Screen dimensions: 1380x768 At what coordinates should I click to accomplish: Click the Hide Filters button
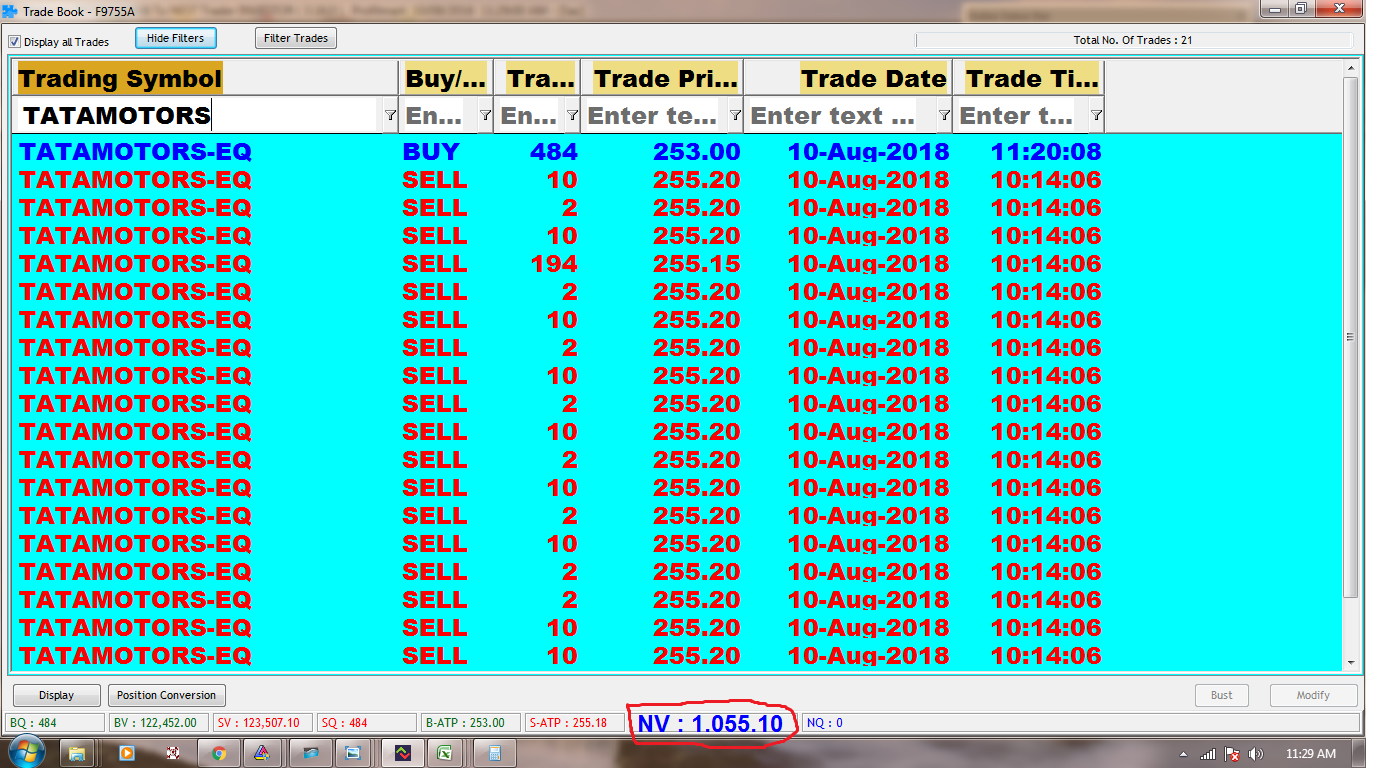pyautogui.click(x=175, y=38)
